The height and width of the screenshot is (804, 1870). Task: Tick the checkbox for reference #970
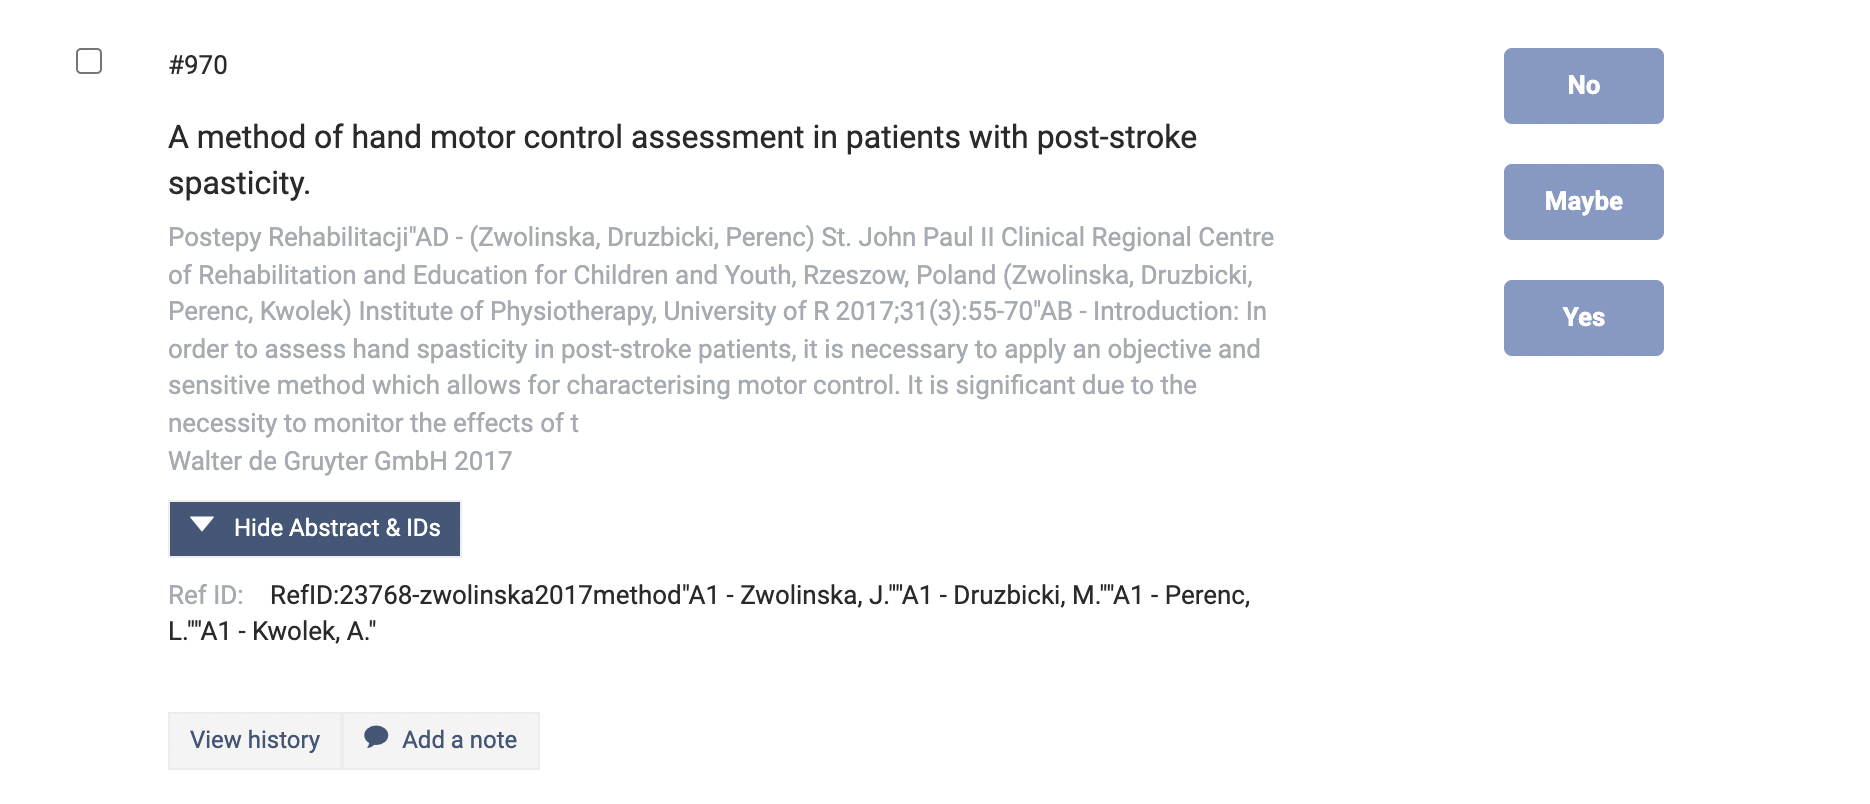(89, 62)
